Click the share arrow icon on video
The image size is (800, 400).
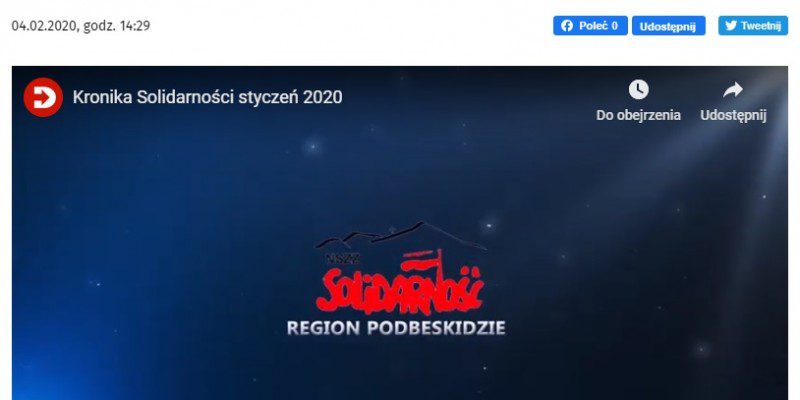[733, 90]
